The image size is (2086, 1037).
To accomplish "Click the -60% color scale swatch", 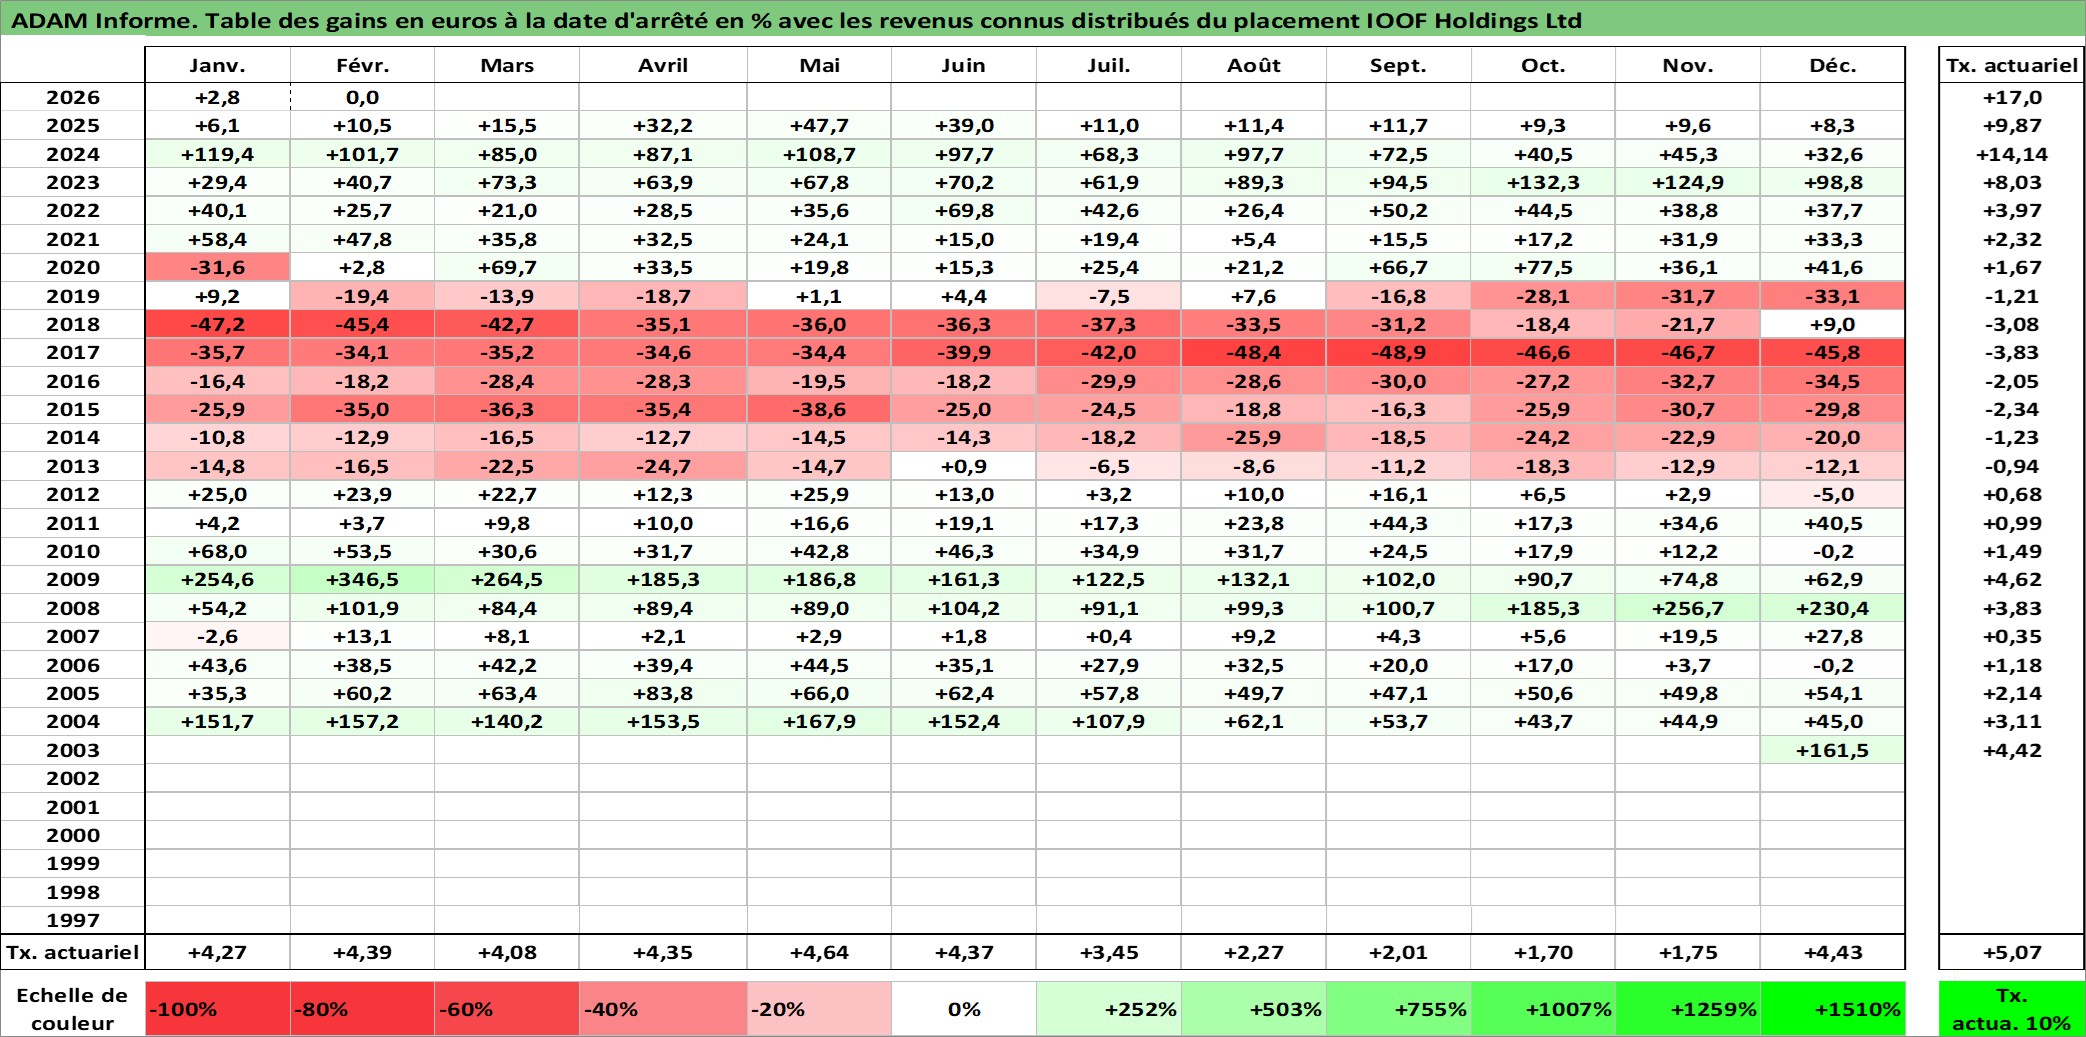I will (507, 1009).
